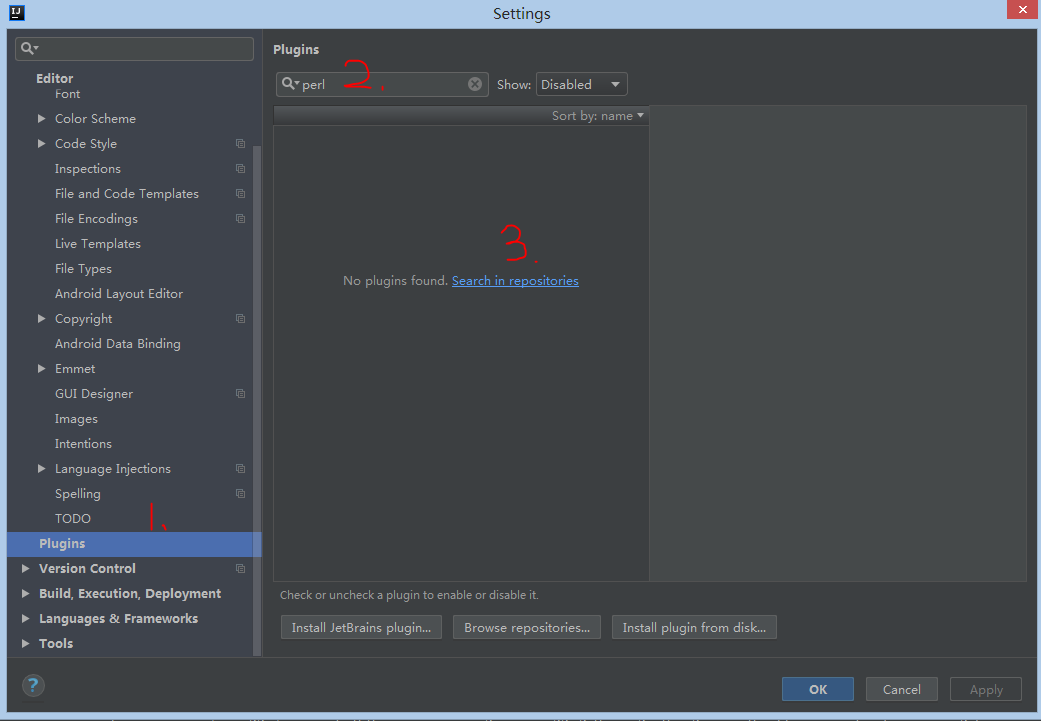Open Android Layout Editor settings
This screenshot has width=1041, height=721.
point(119,293)
